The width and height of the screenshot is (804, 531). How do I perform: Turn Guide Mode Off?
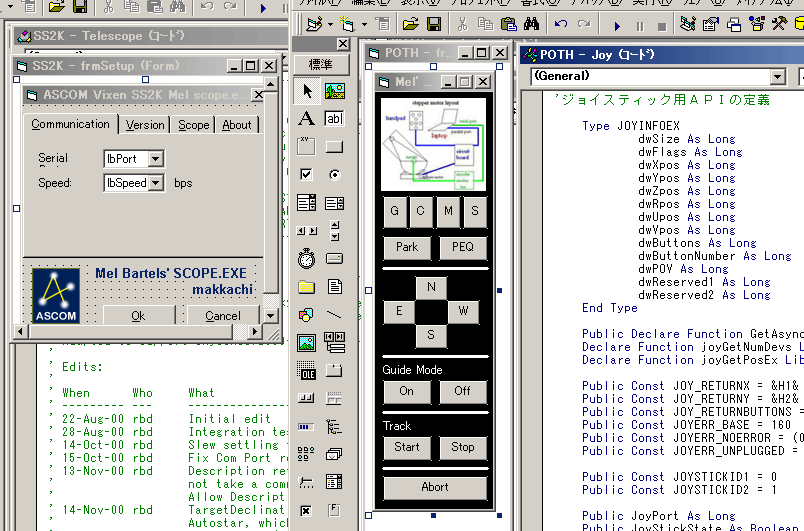coord(463,392)
